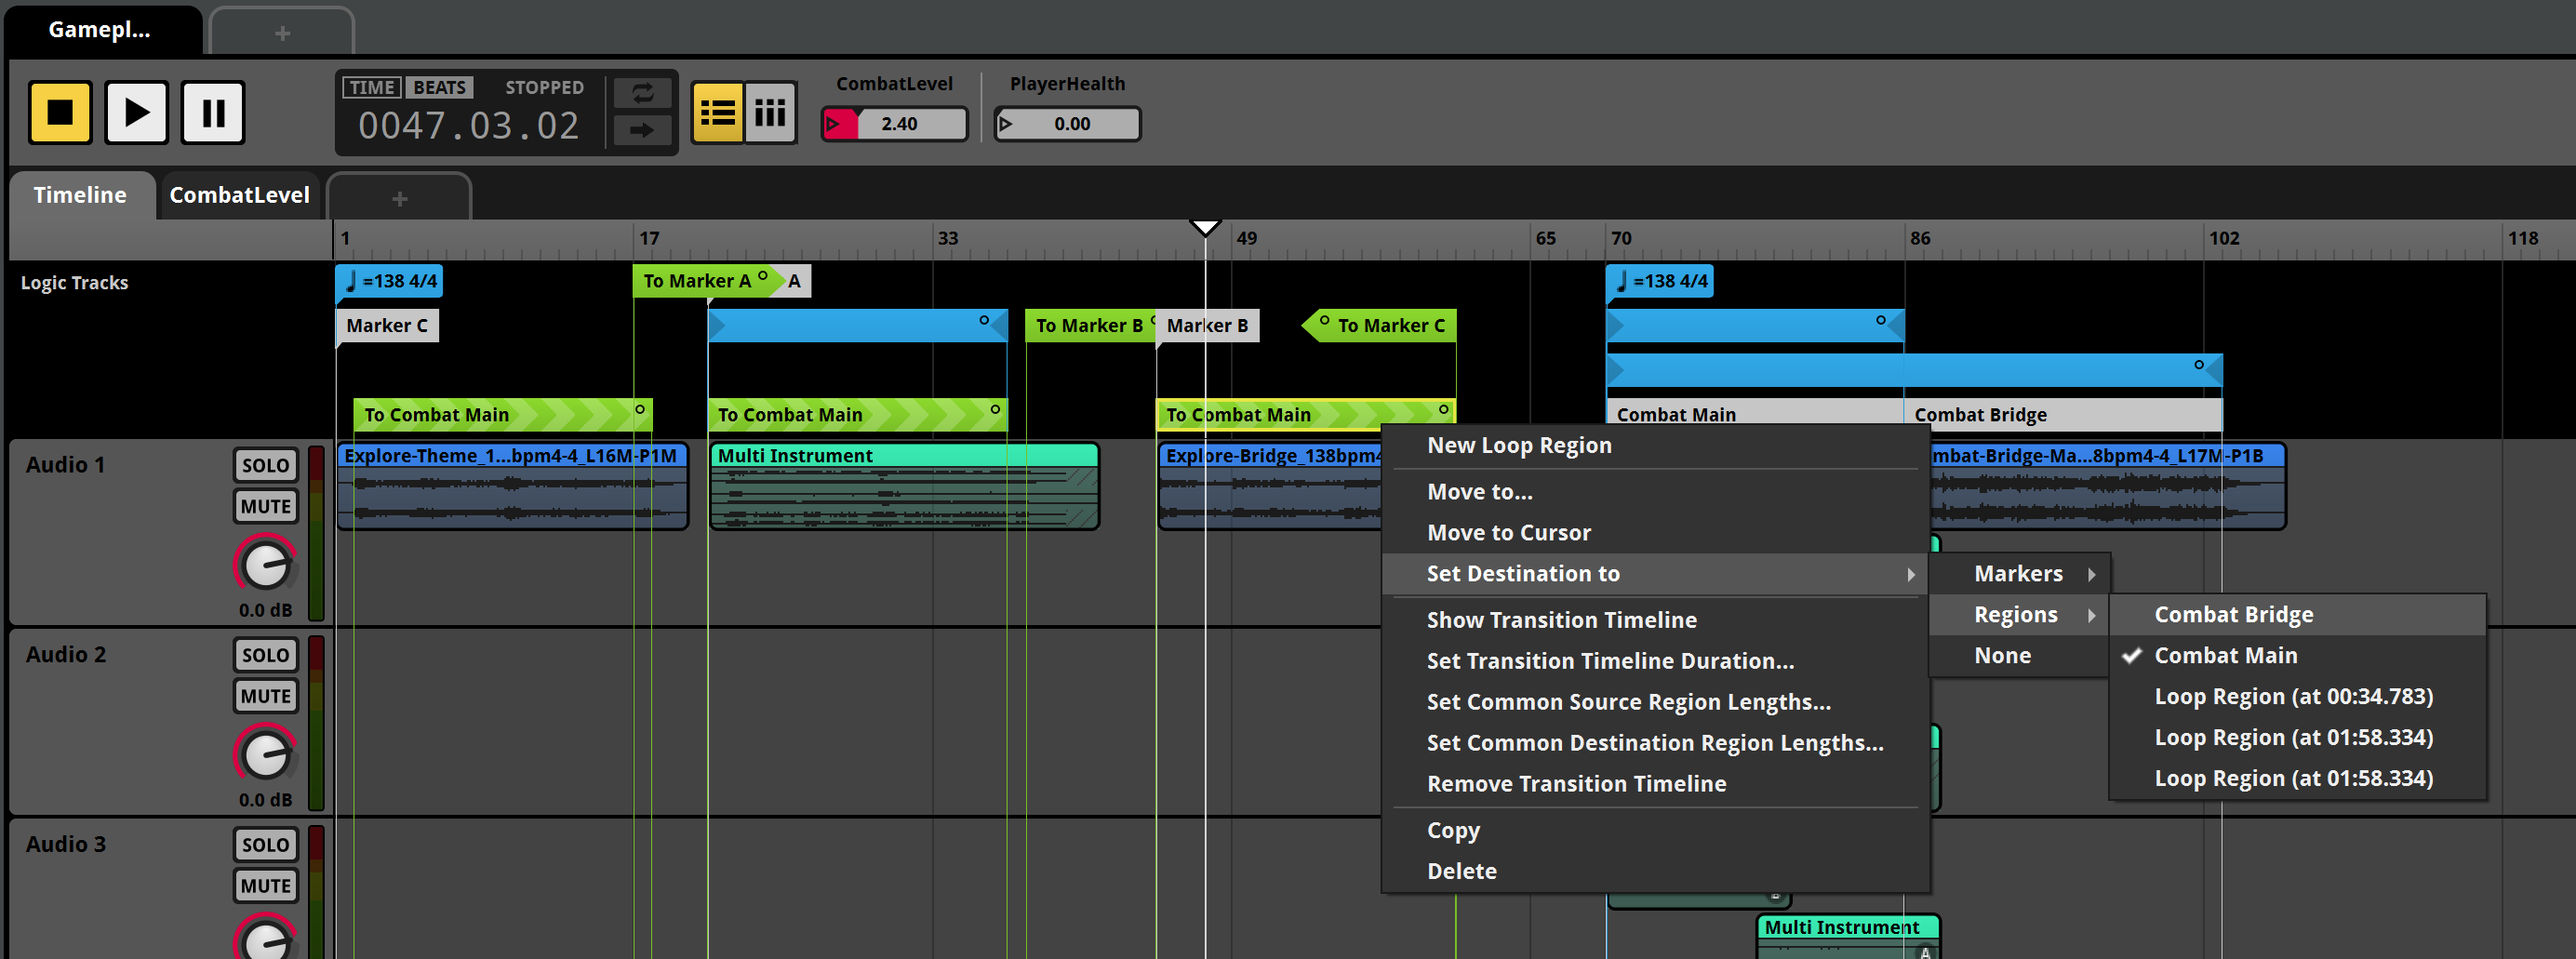This screenshot has height=959, width=2576.
Task: Start playback with the Play button
Action: point(136,112)
